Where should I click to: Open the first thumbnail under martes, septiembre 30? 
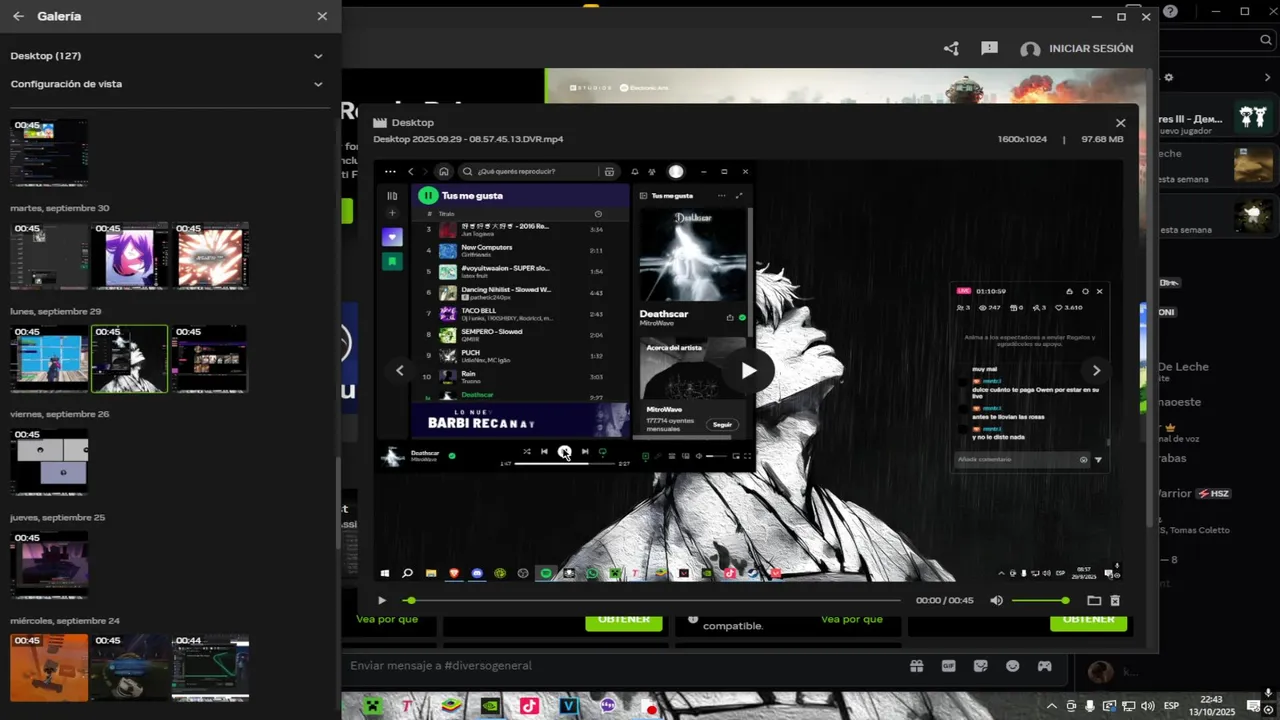(x=49, y=256)
